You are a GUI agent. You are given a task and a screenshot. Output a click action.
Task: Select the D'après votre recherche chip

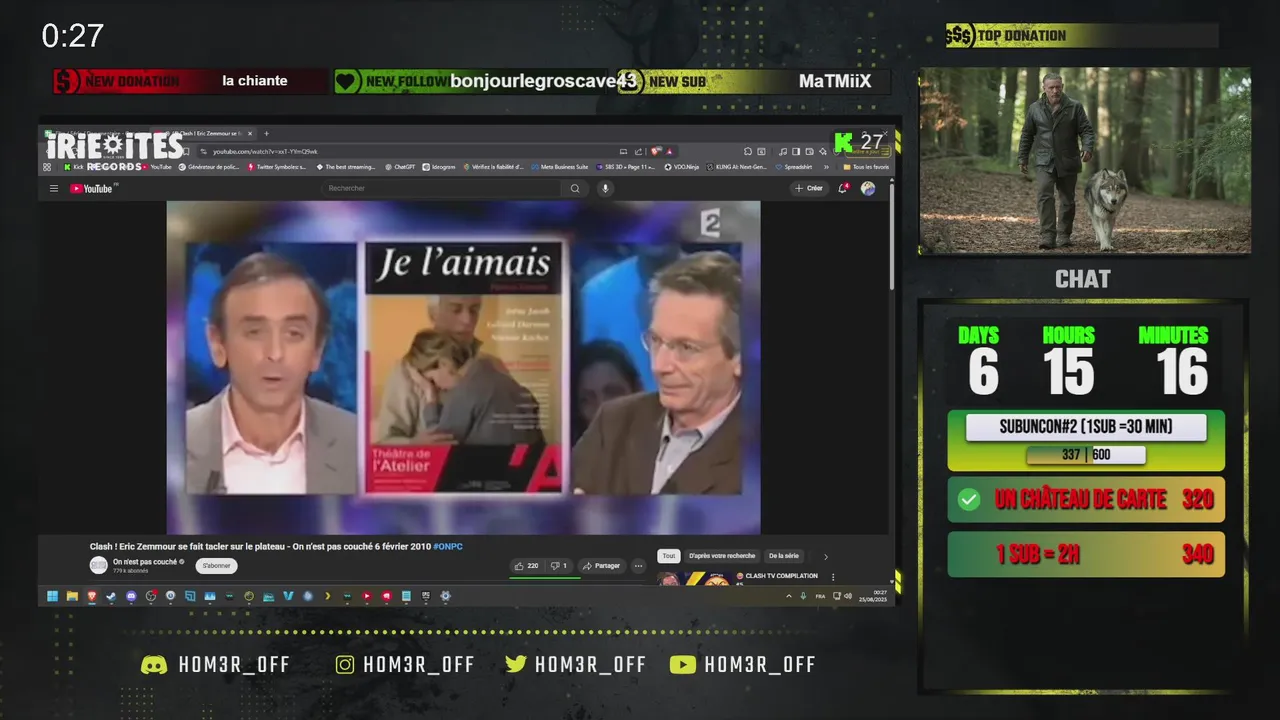click(722, 556)
